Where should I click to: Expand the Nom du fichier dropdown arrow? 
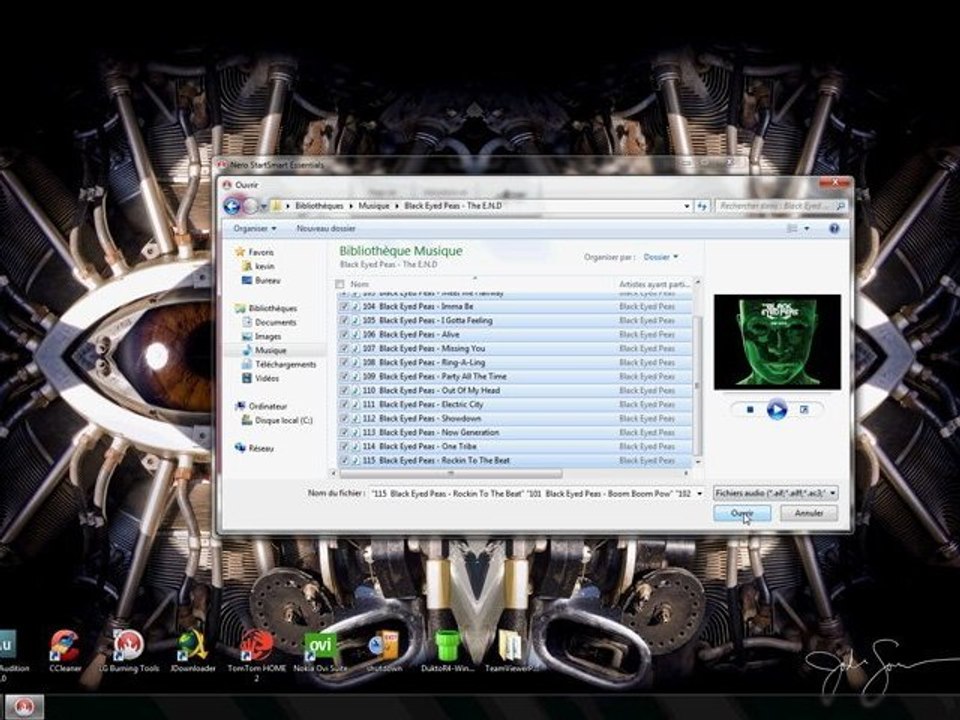click(699, 493)
